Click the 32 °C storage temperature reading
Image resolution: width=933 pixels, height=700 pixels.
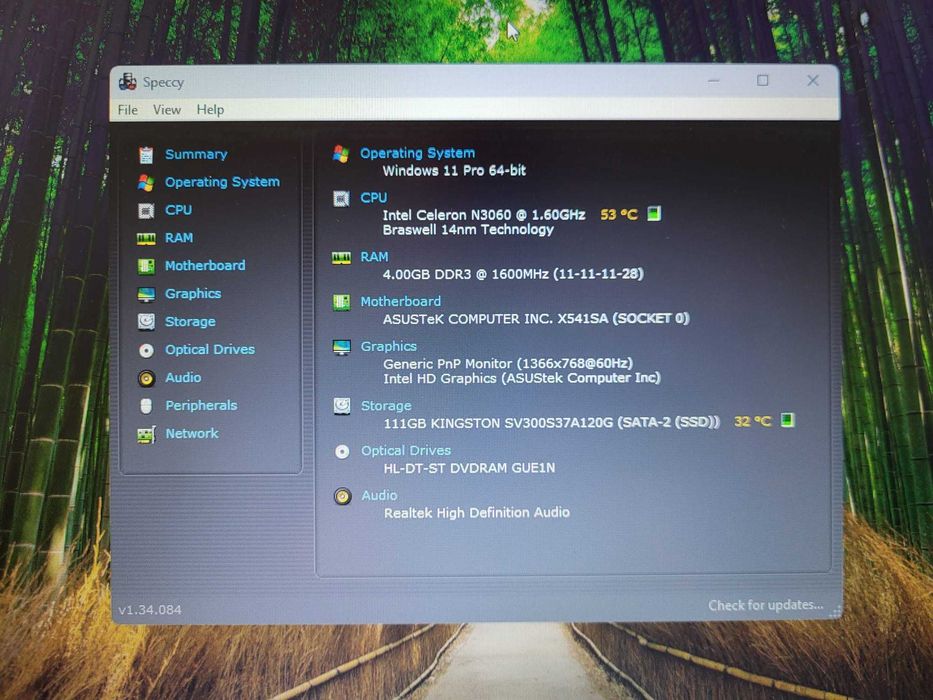click(752, 421)
